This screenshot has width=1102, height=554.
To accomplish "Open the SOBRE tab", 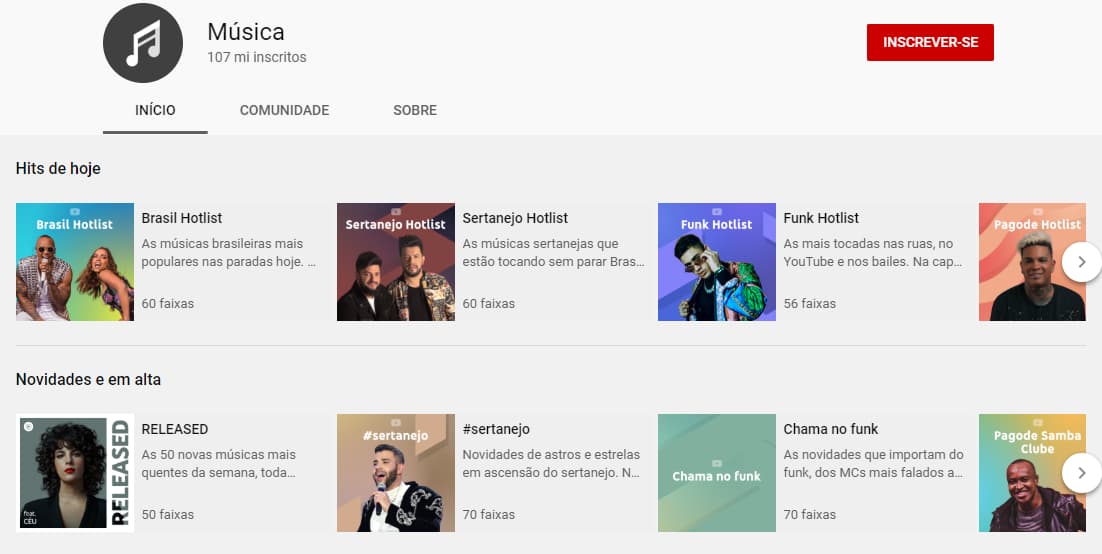I will (x=415, y=110).
